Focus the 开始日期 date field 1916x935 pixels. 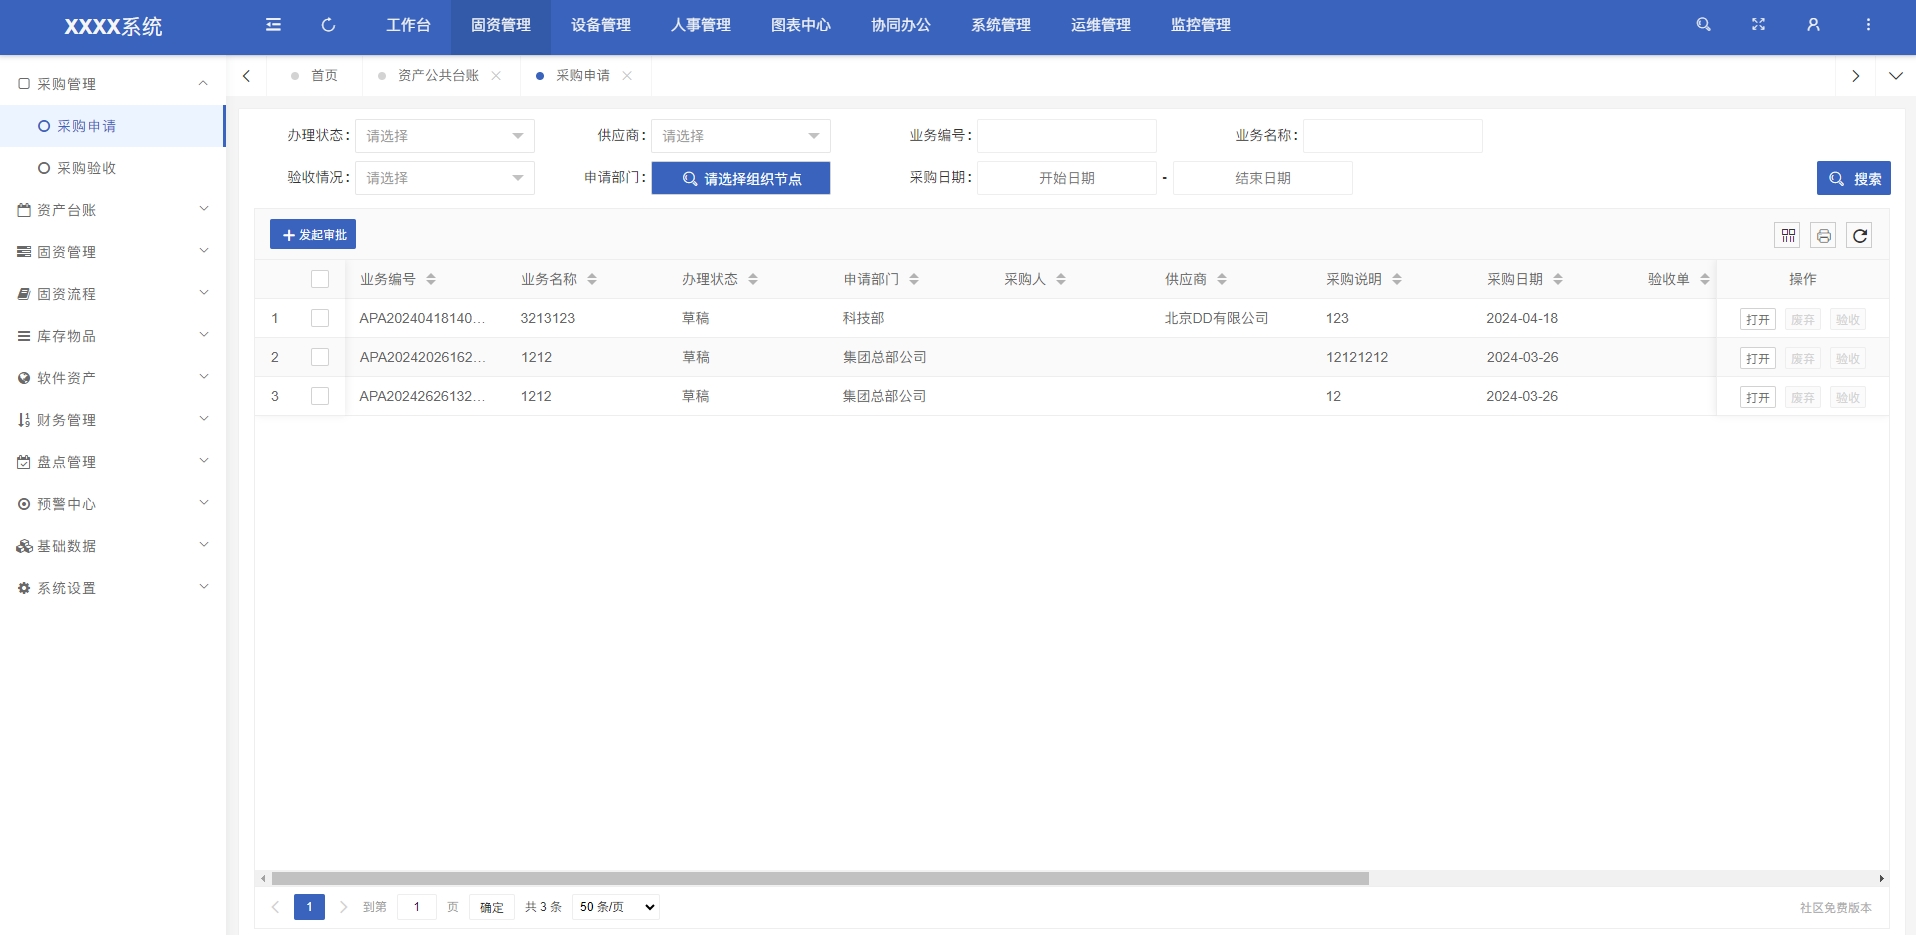[x=1067, y=178]
